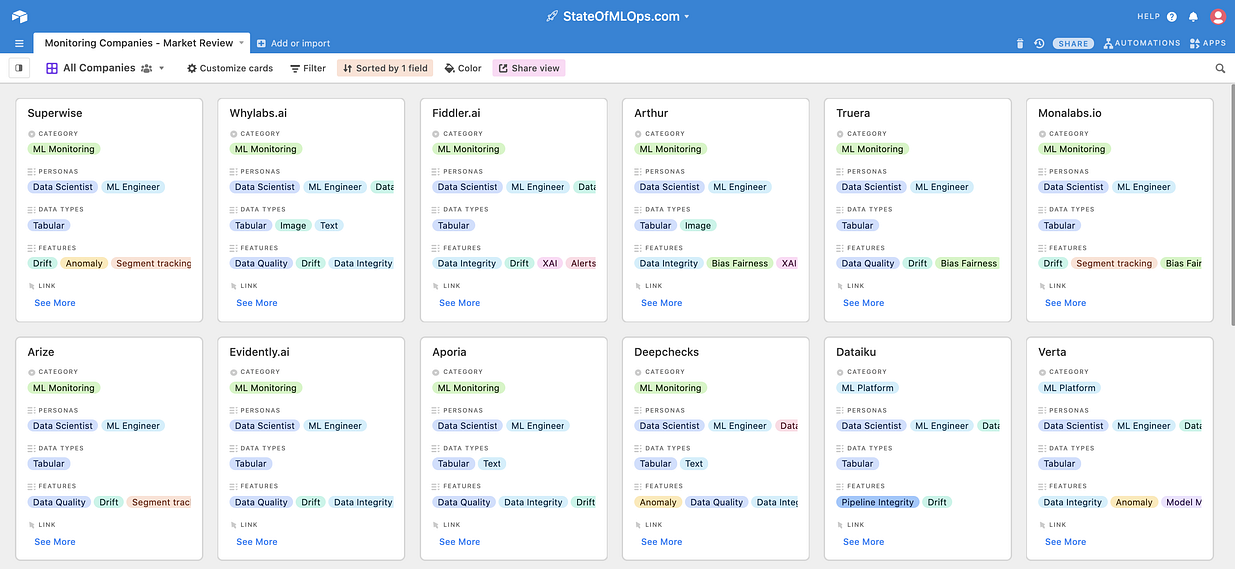Screen dimensions: 1235x569
Task: Open the Color options
Action: tap(463, 68)
